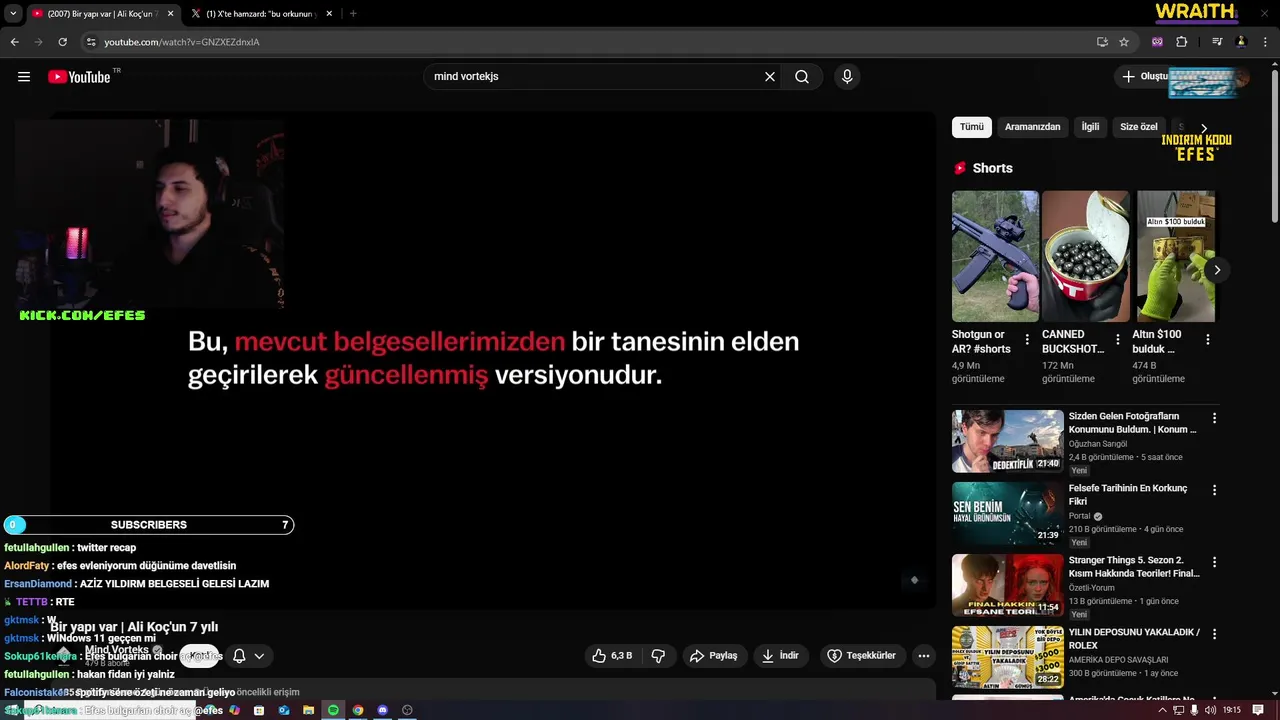The image size is (1280, 720).
Task: Click the Paylaş share button
Action: tap(714, 656)
